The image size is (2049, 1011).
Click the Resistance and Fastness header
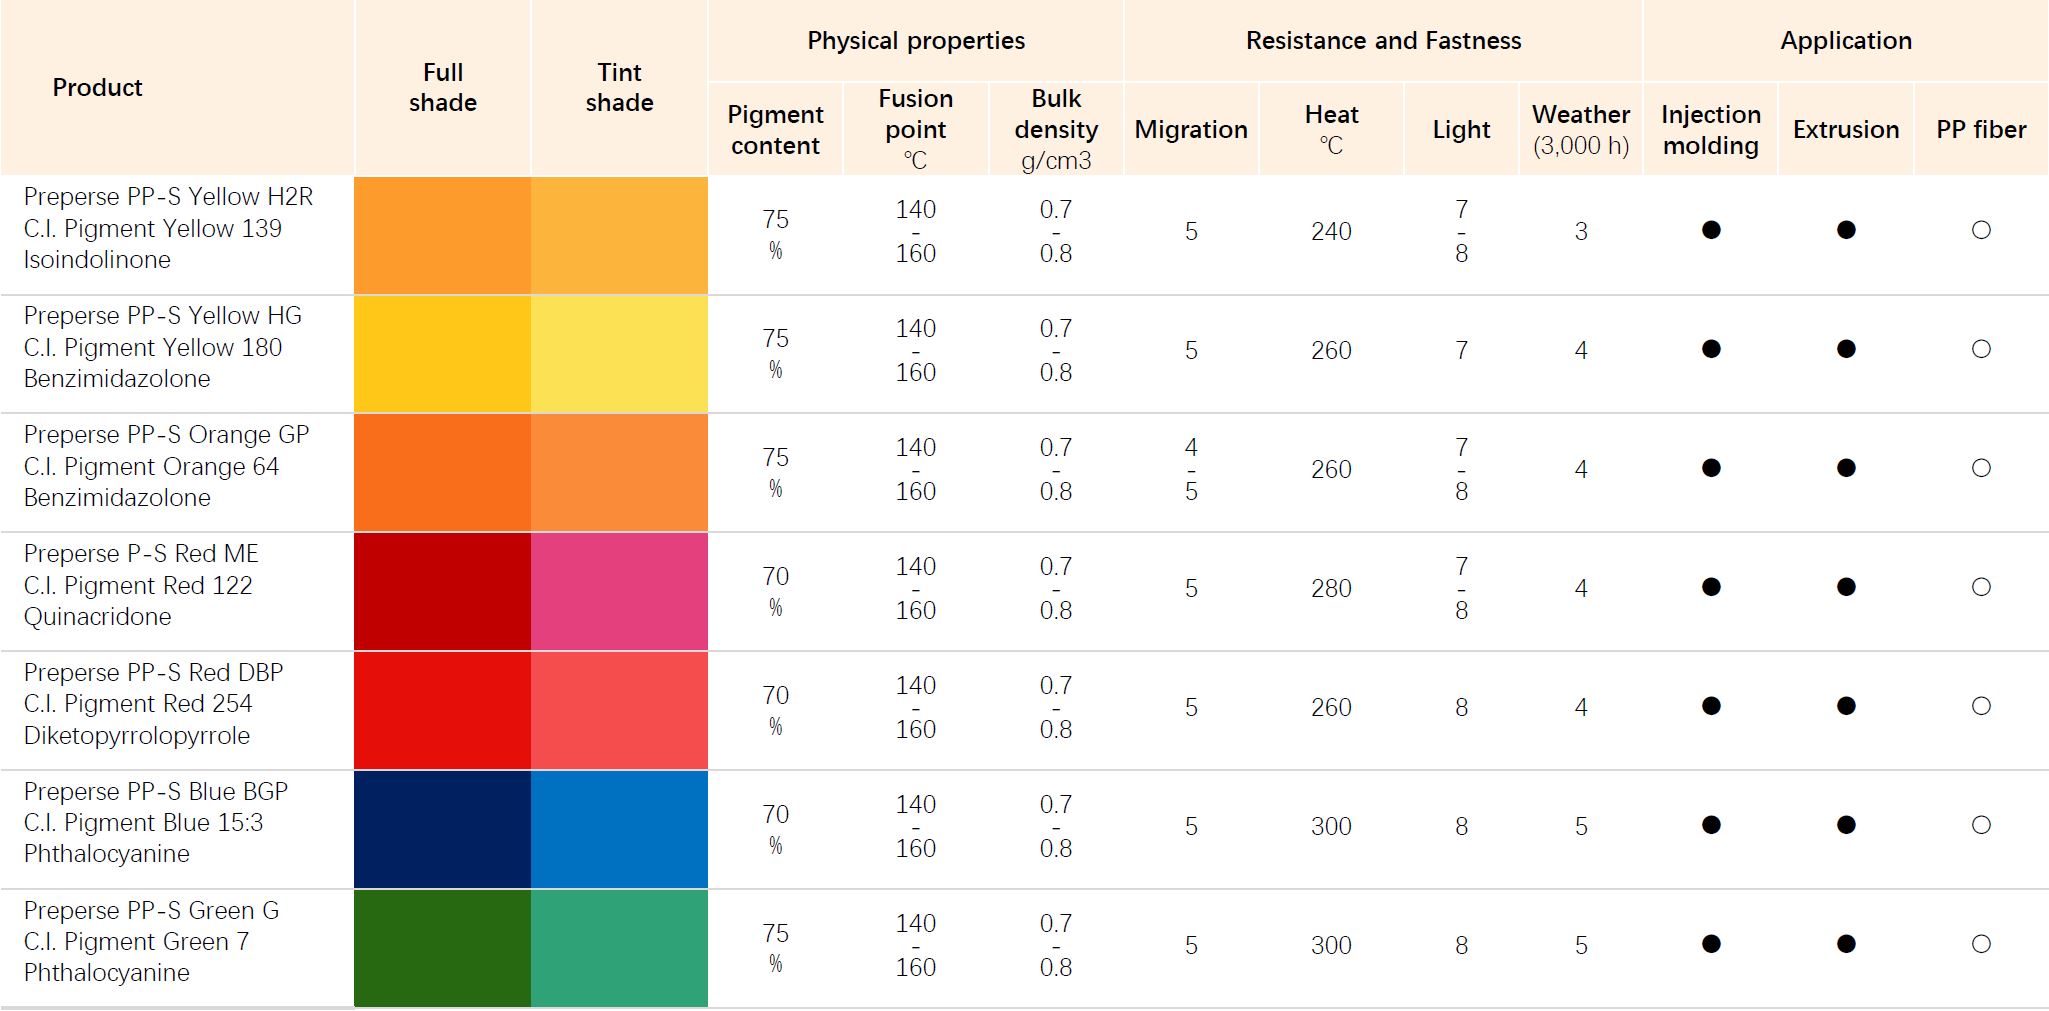tap(1383, 41)
